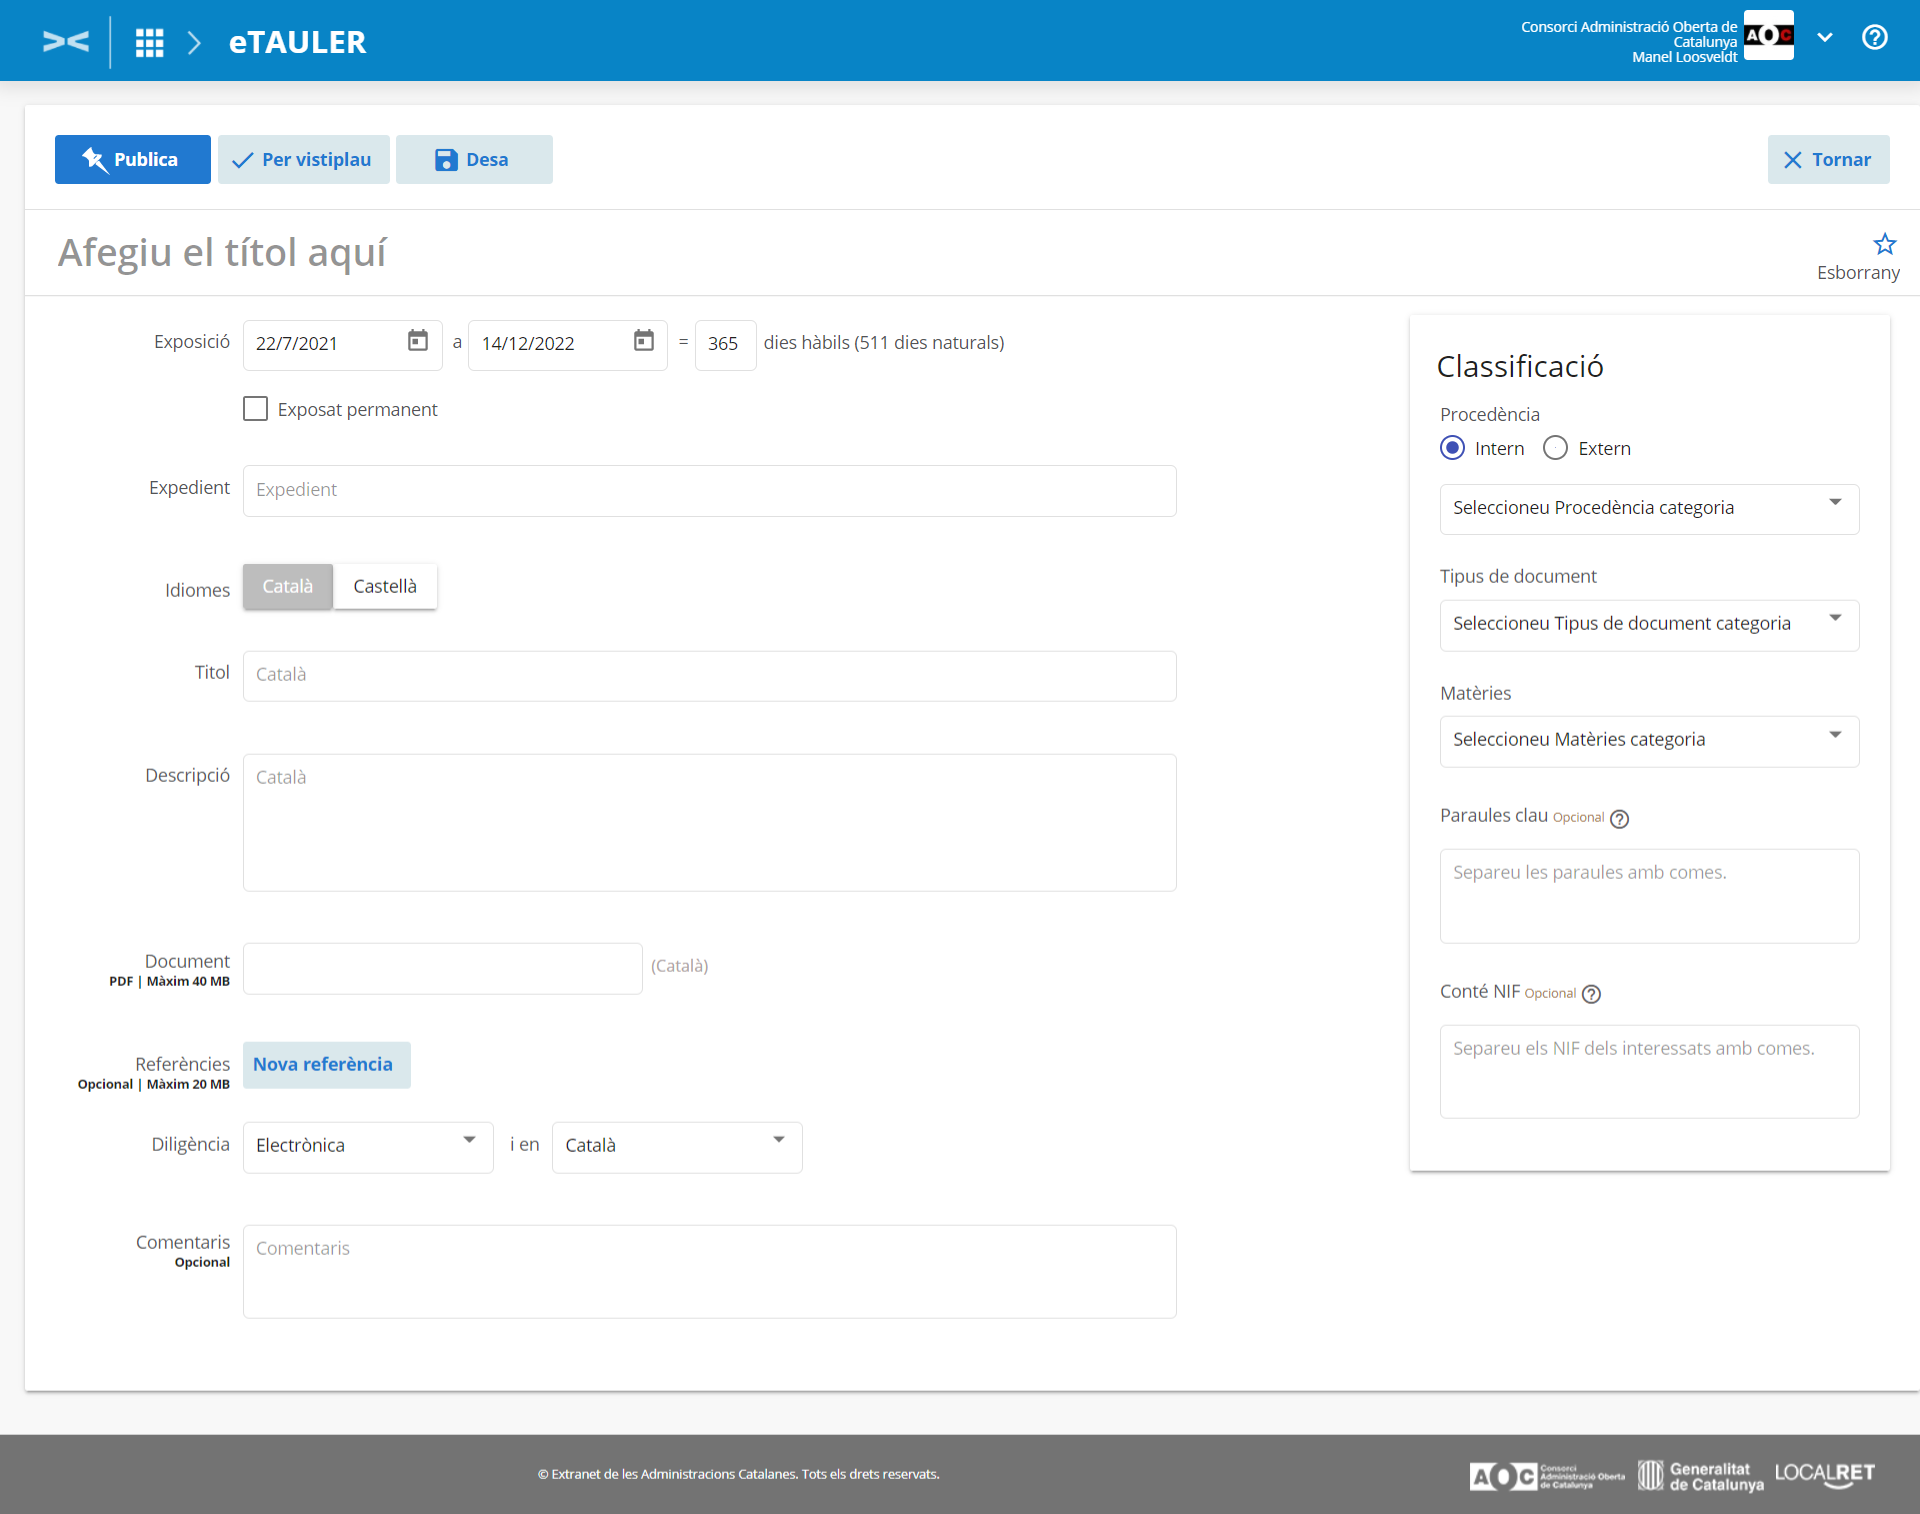The width and height of the screenshot is (1920, 1514).
Task: Show help for Paraules clau field
Action: (1620, 818)
